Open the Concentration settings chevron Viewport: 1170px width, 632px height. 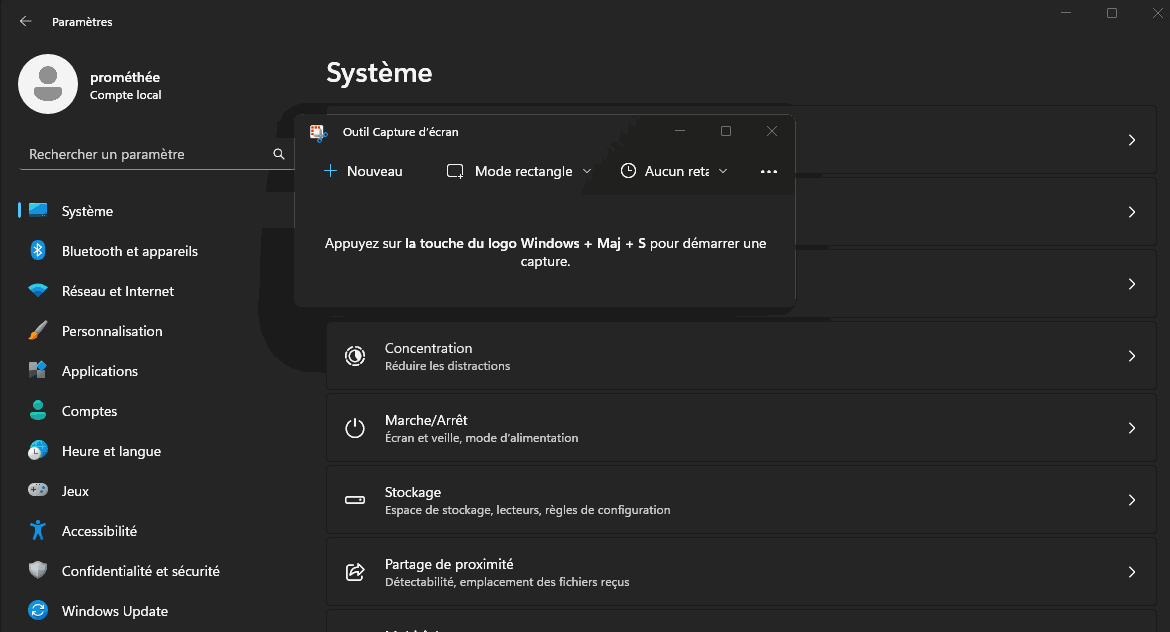point(1131,356)
